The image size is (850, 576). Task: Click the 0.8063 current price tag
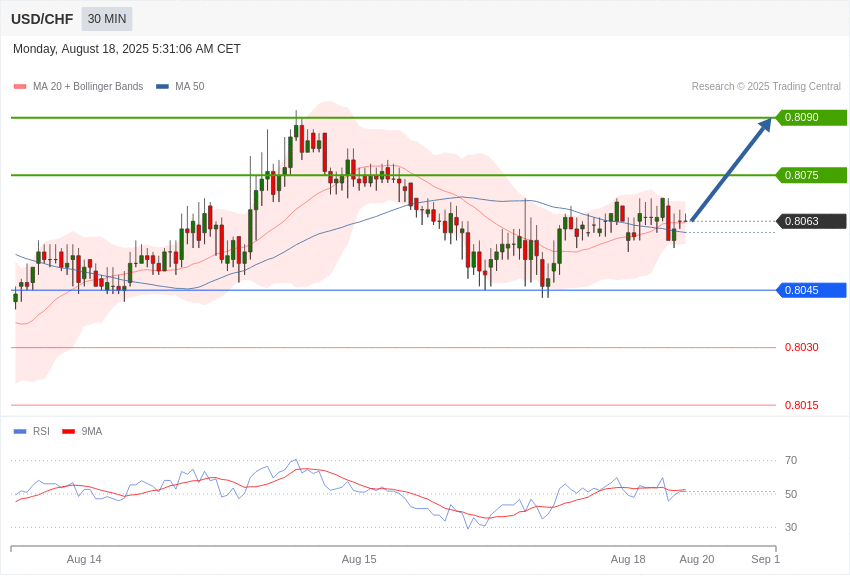pos(811,221)
